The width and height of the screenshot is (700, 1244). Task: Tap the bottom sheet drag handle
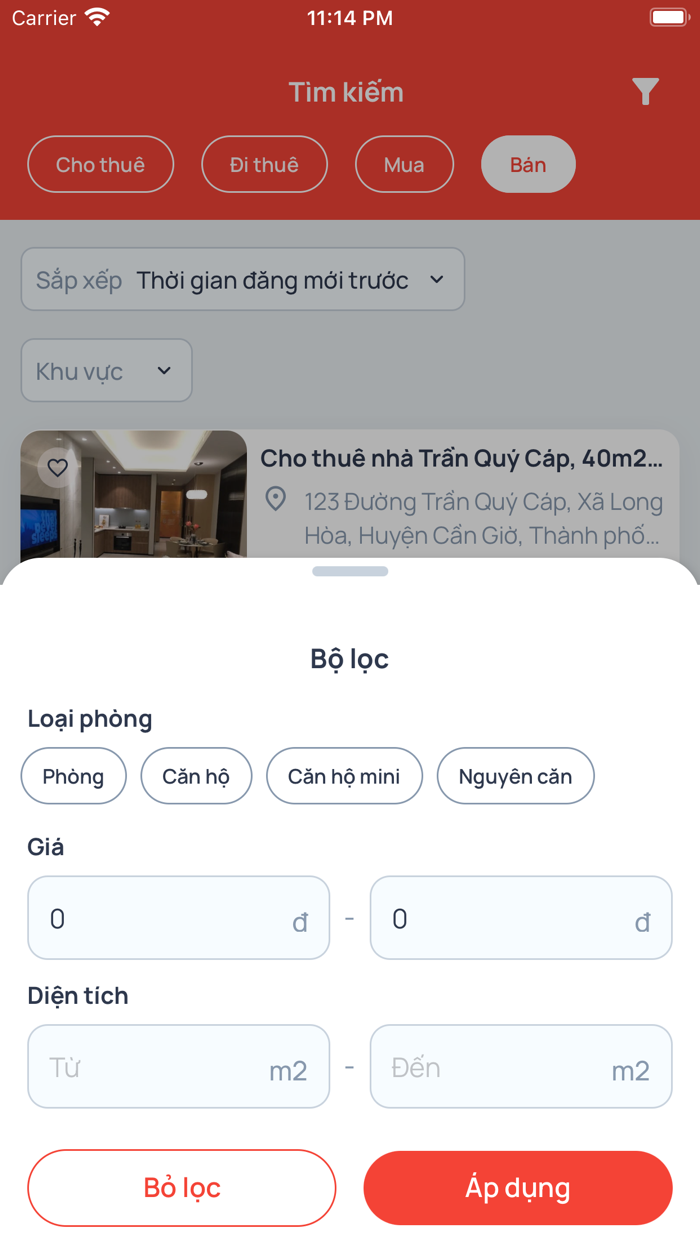(x=349, y=570)
